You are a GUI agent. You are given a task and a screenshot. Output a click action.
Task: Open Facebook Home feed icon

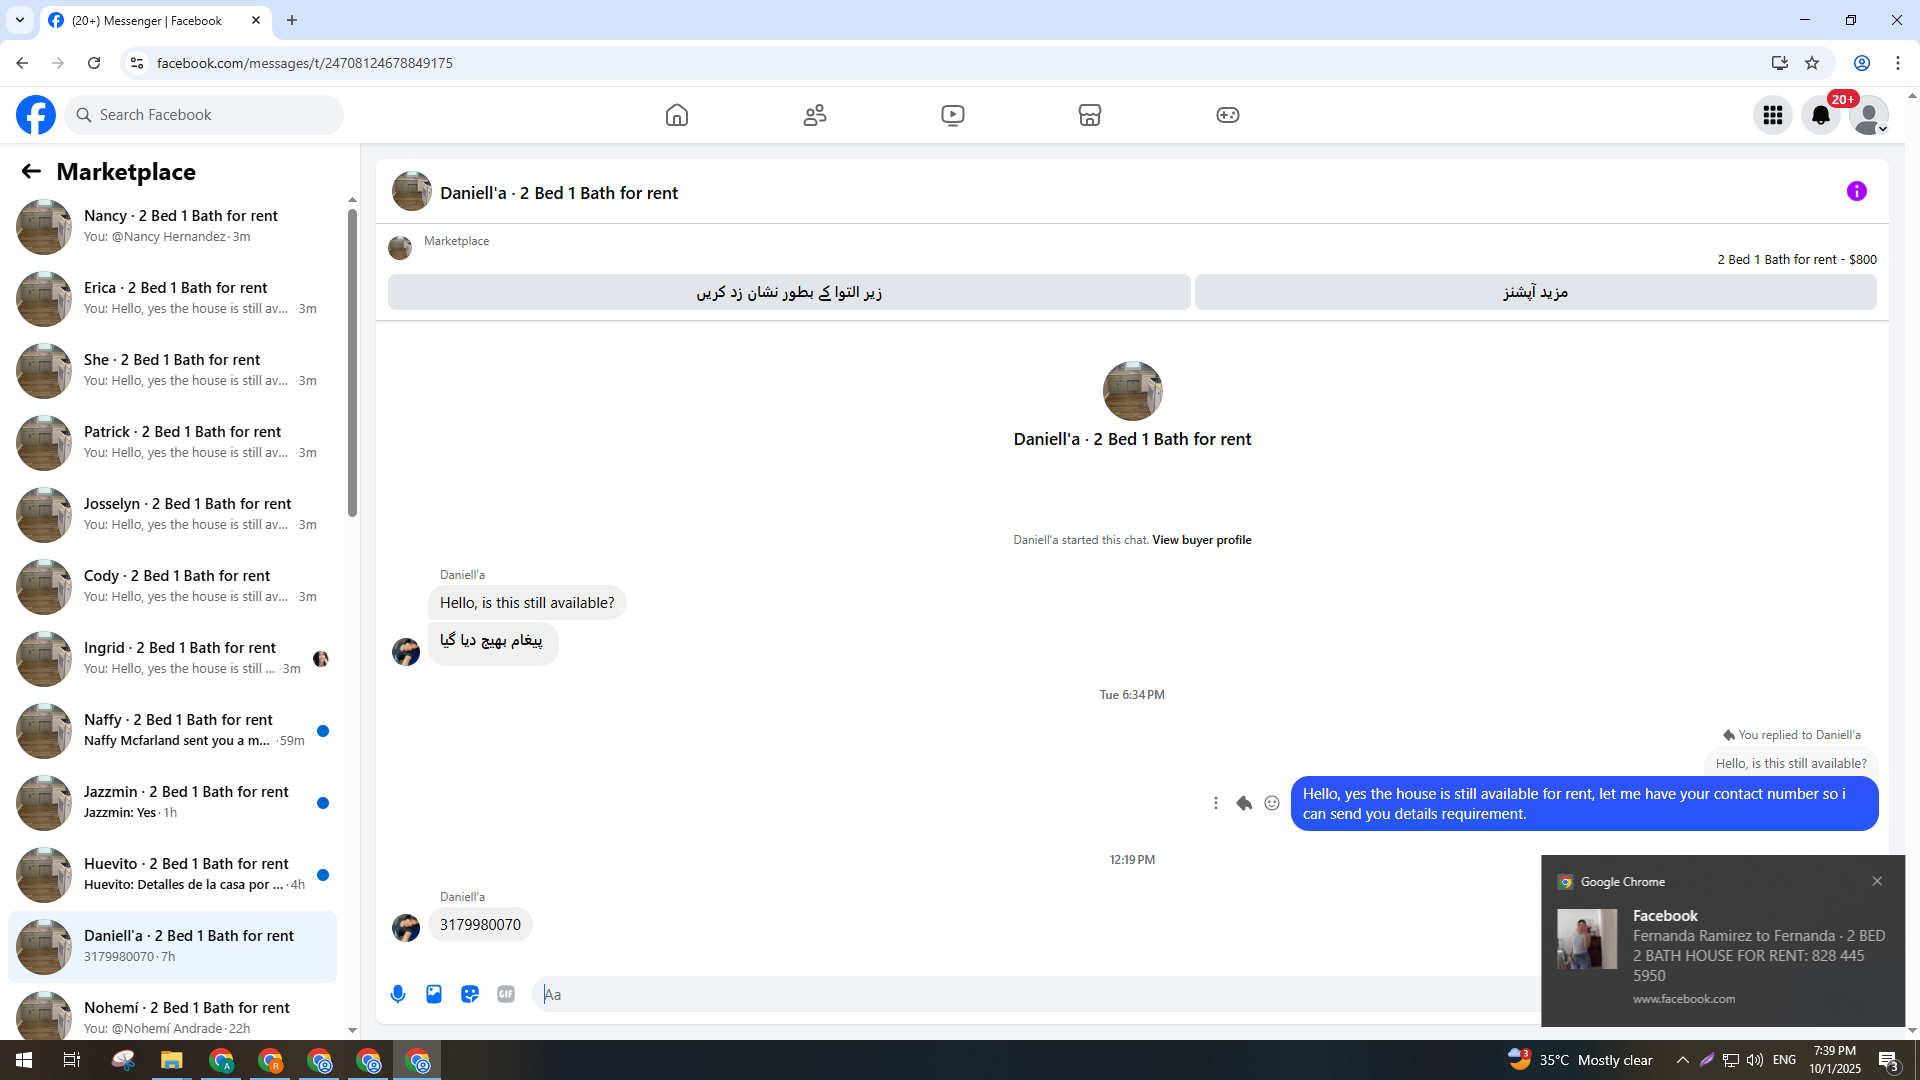(x=677, y=115)
